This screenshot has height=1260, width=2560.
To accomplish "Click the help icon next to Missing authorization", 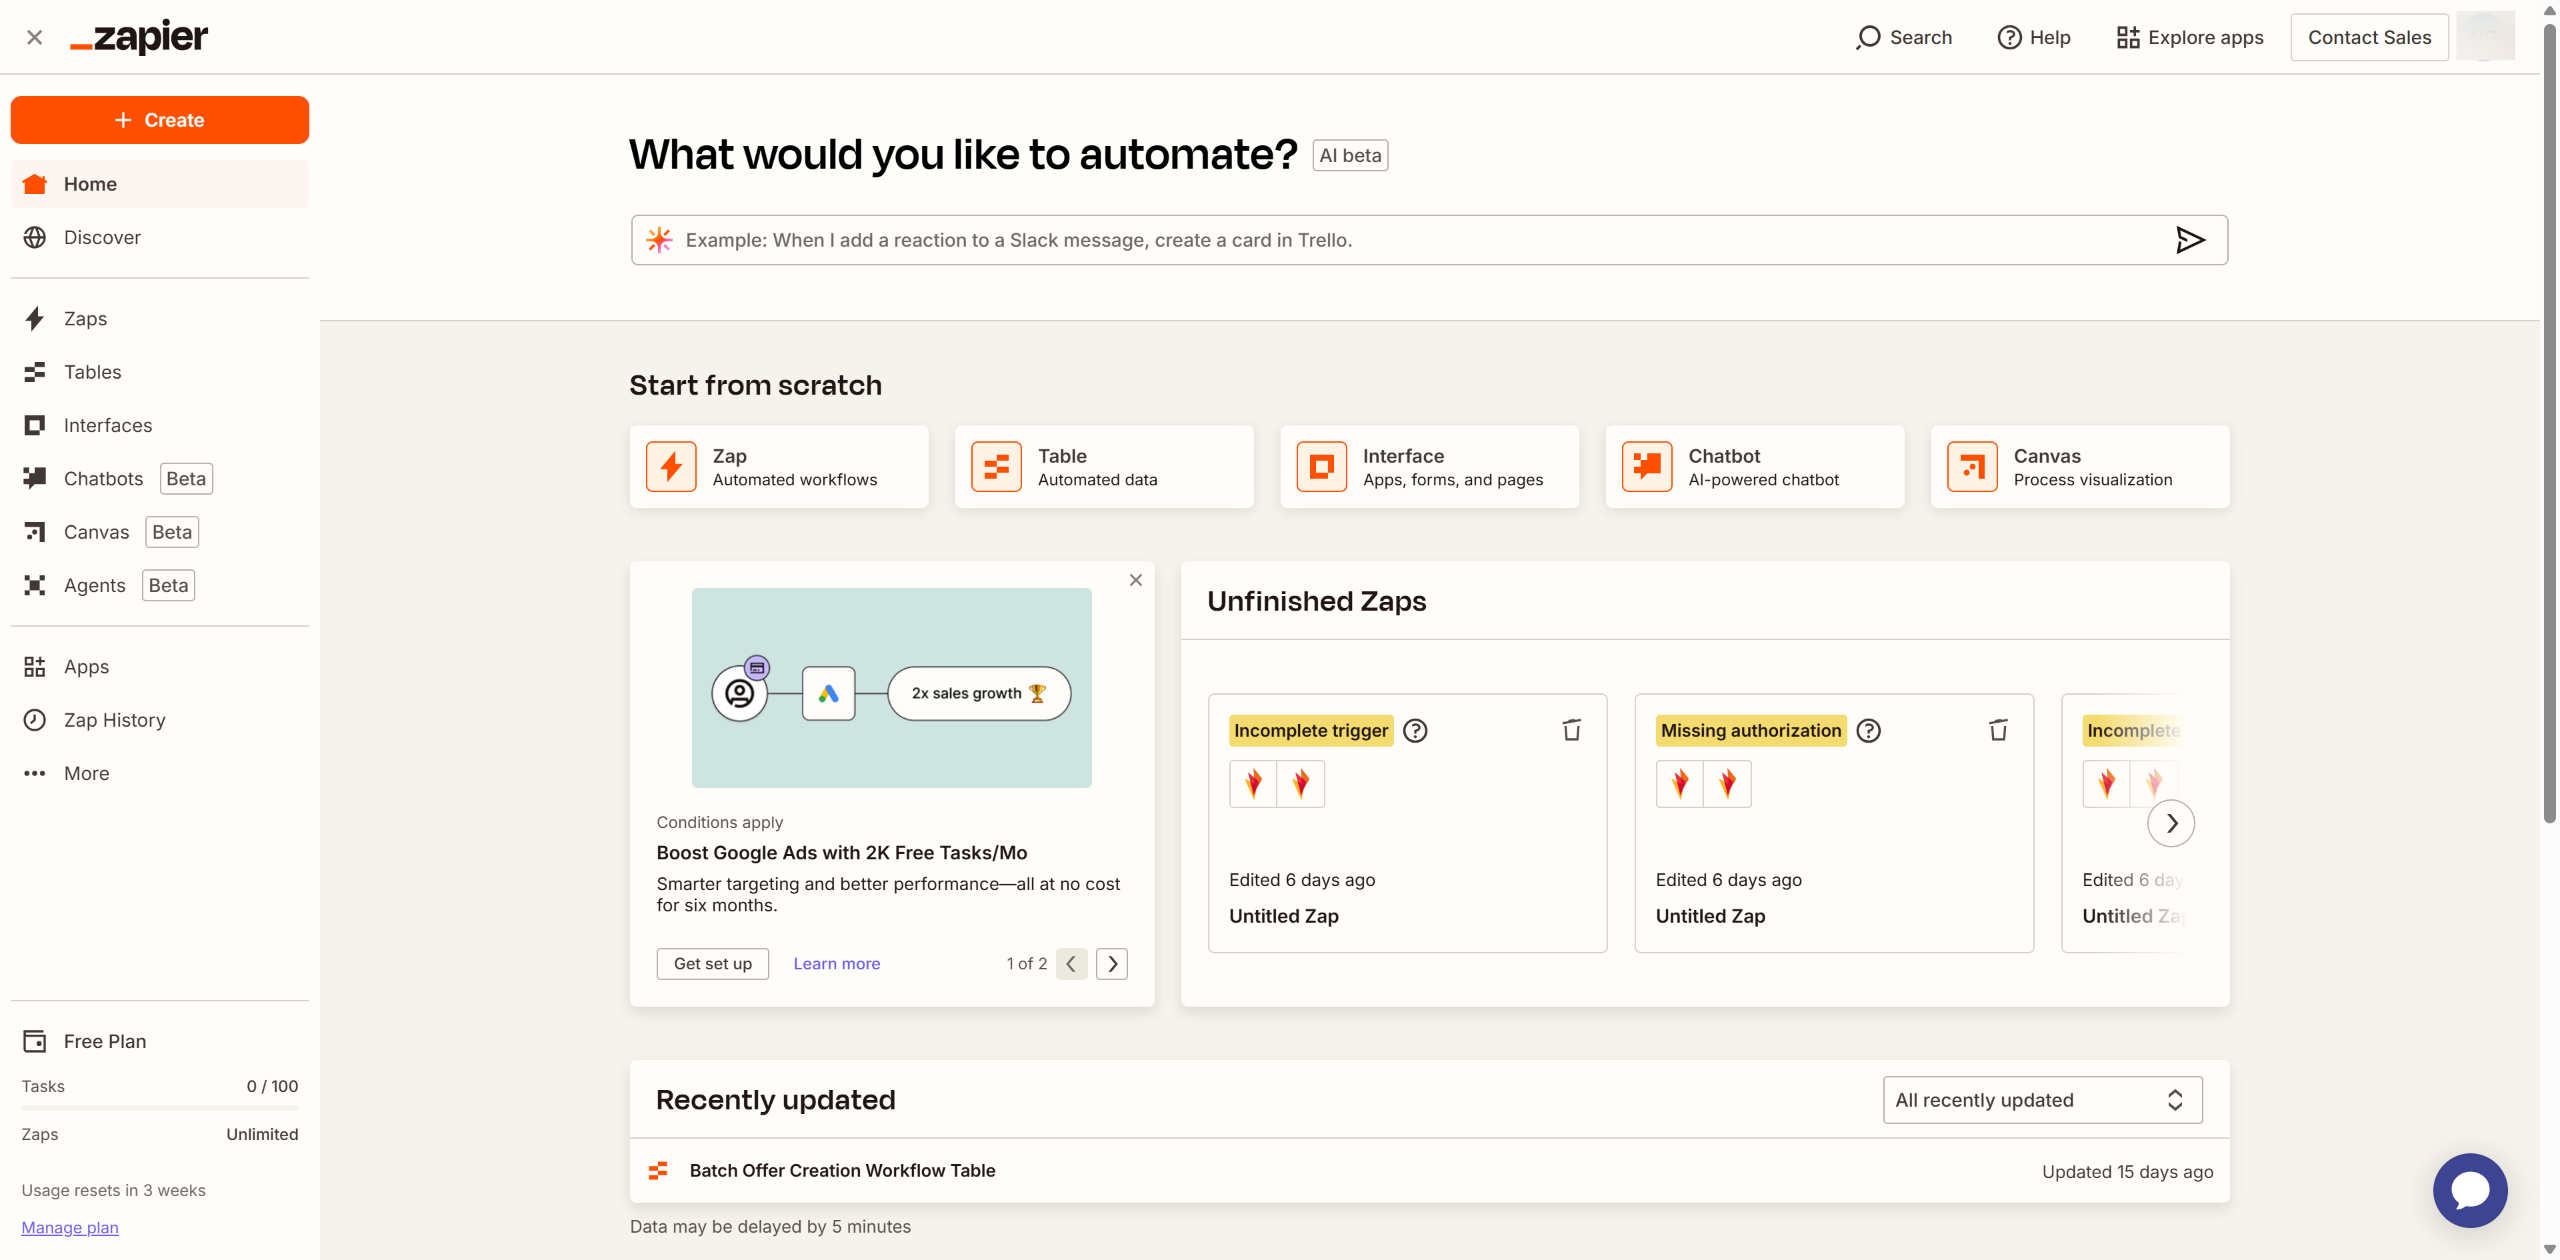I will point(1868,731).
